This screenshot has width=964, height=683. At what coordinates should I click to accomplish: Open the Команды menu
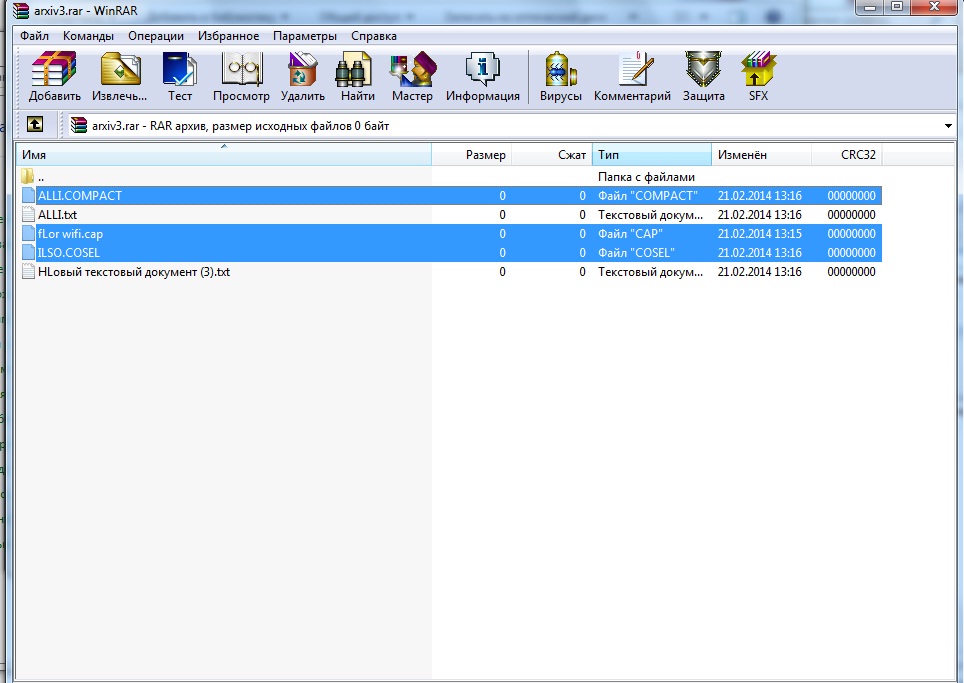pyautogui.click(x=89, y=36)
